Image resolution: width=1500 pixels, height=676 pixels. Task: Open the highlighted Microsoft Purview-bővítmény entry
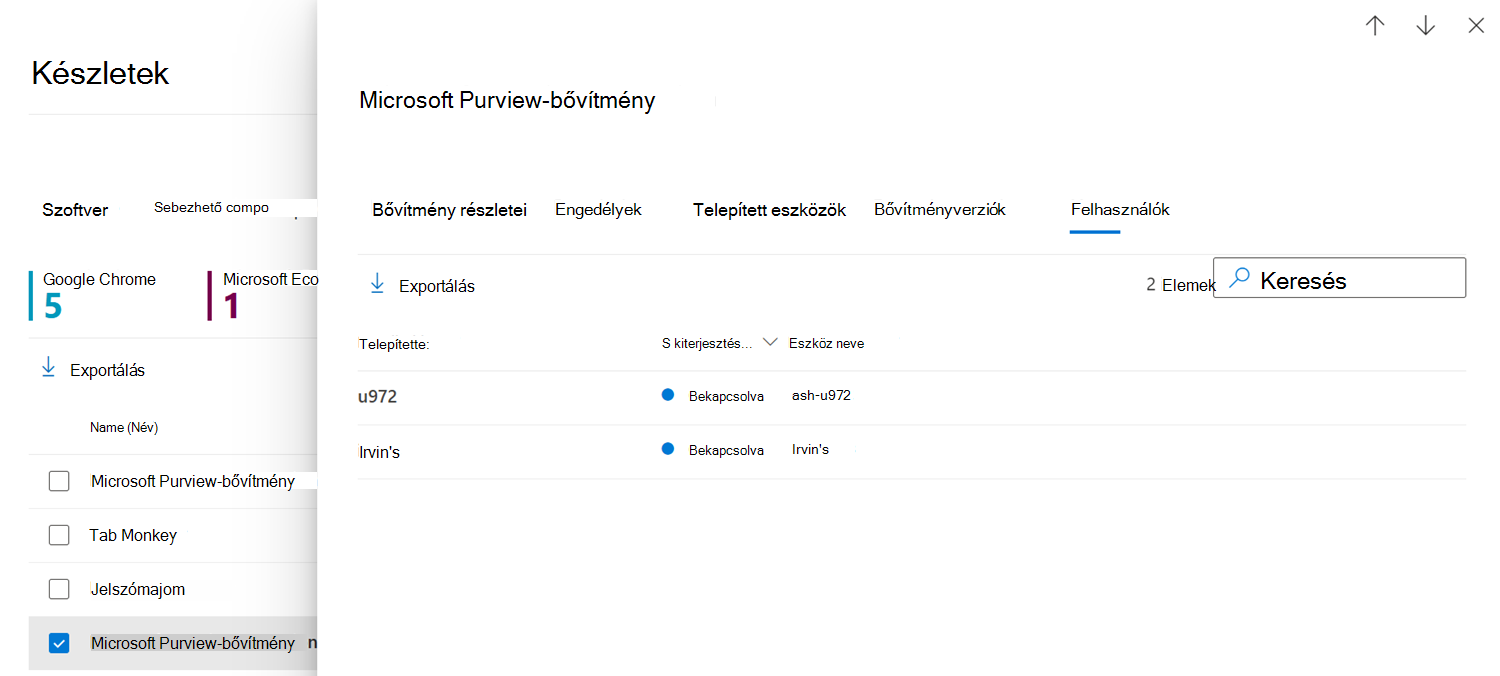(193, 643)
